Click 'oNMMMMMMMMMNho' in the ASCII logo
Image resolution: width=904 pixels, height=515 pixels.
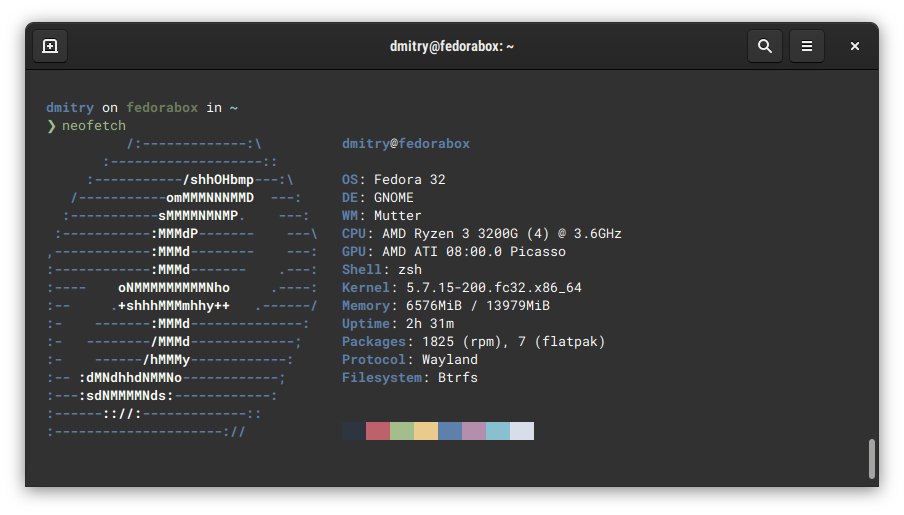(174, 287)
